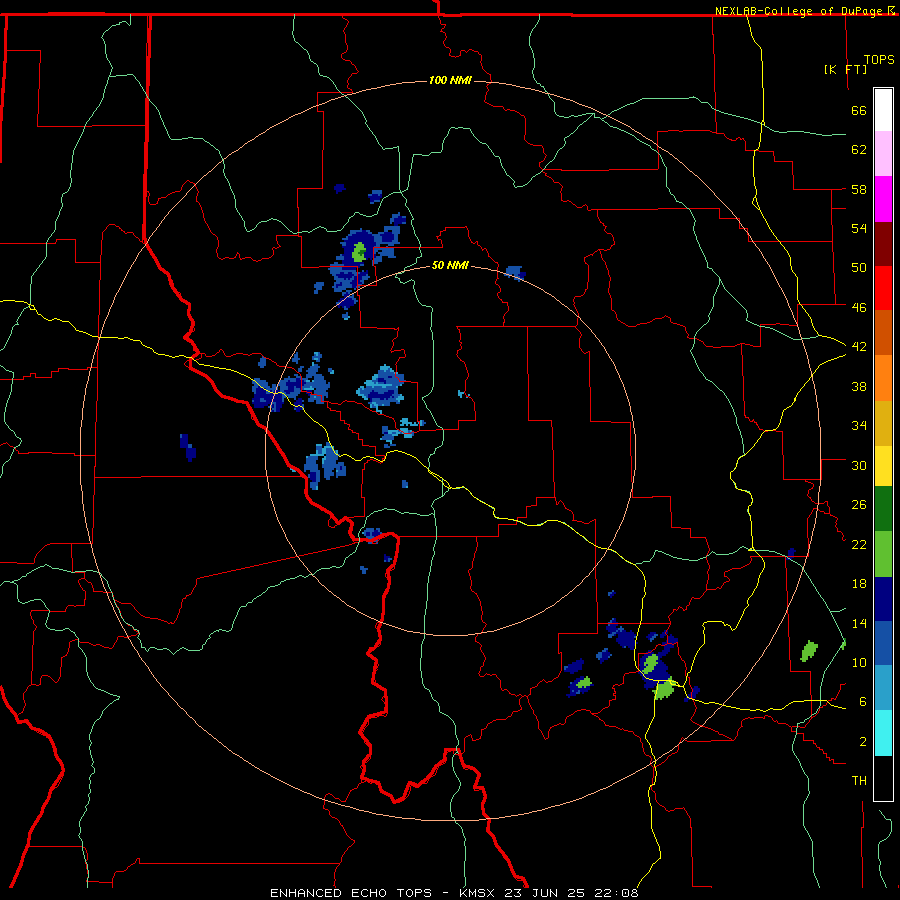The width and height of the screenshot is (900, 900).
Task: Pick the cyan legend swatch
Action: (883, 733)
